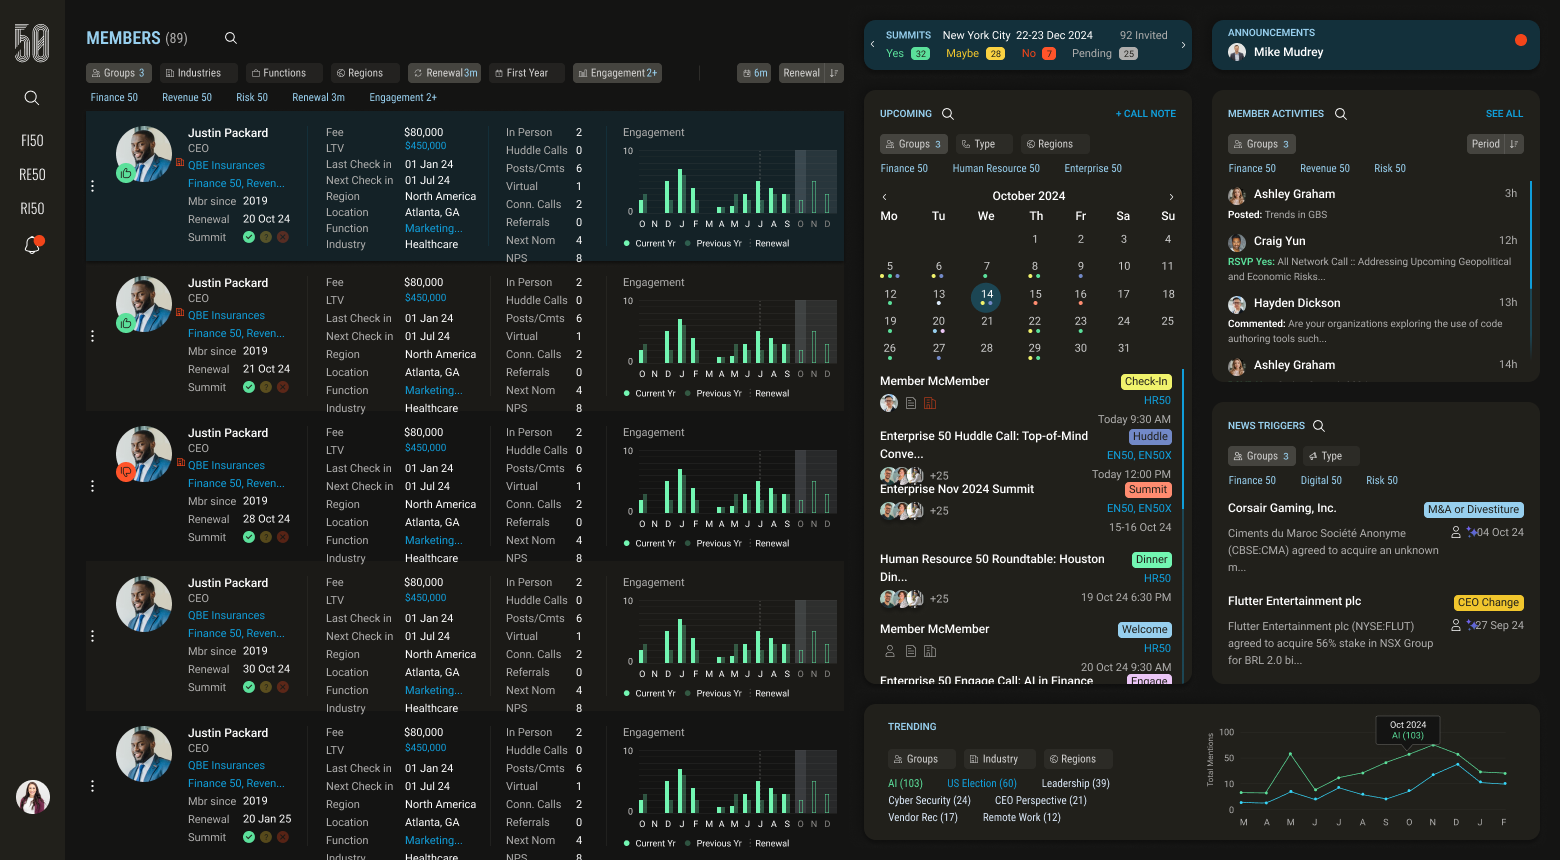Search members with magnifier next to Members
The image size is (1560, 860).
pyautogui.click(x=231, y=38)
